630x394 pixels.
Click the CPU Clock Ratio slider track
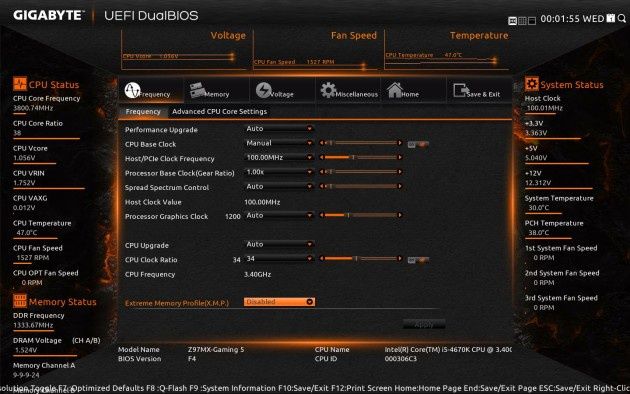(360, 259)
